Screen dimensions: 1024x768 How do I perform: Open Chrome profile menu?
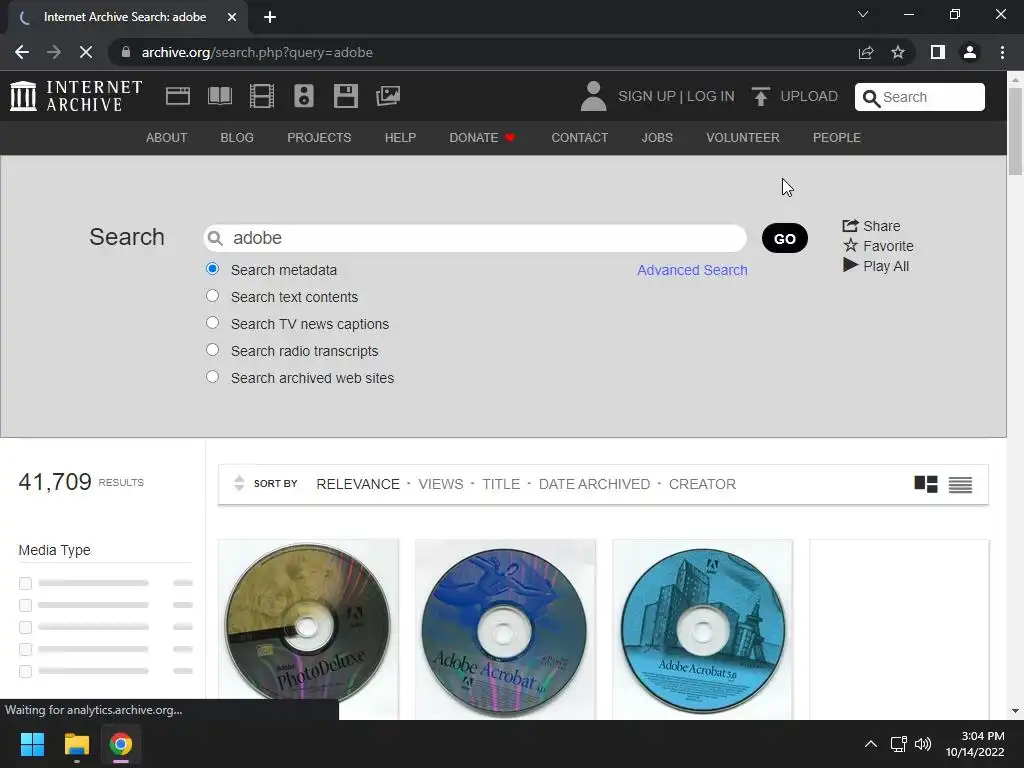970,52
